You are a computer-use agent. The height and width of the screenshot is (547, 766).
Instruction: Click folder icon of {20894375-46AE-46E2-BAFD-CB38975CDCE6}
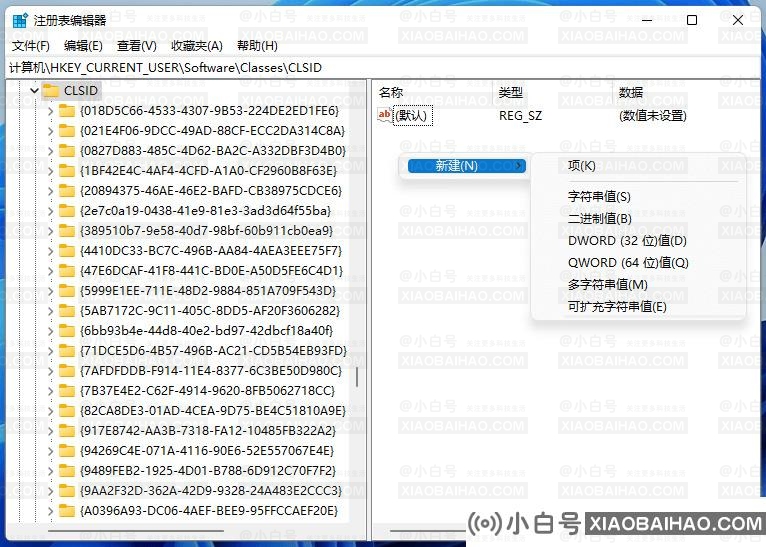[67, 191]
